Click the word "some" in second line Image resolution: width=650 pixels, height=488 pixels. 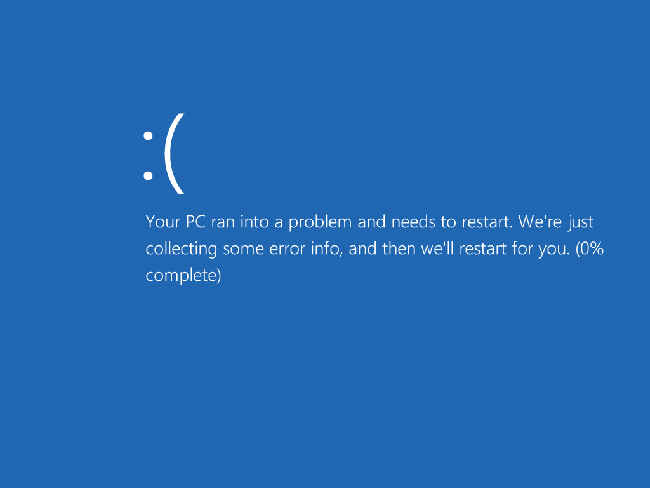coord(243,250)
